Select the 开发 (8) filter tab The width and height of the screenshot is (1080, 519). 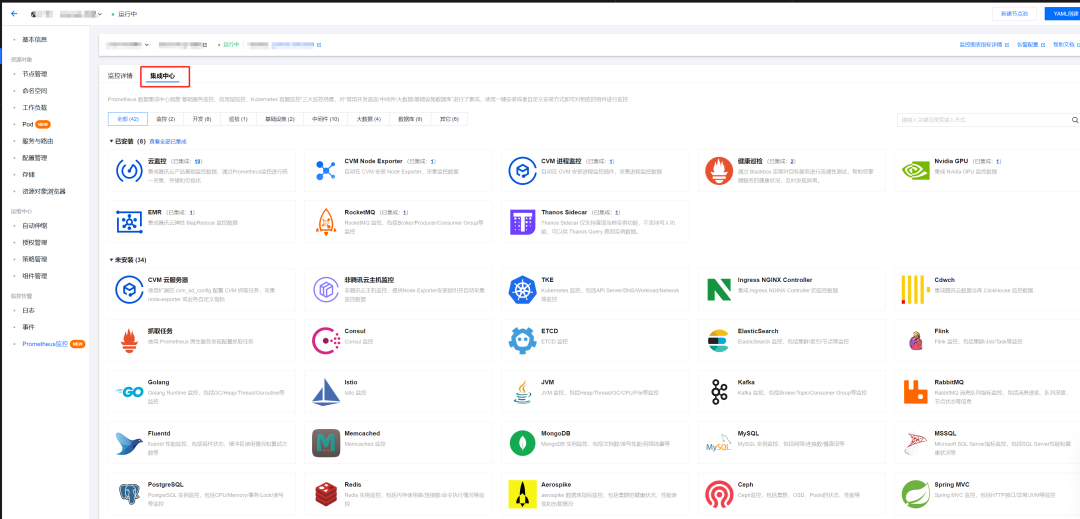click(x=202, y=119)
